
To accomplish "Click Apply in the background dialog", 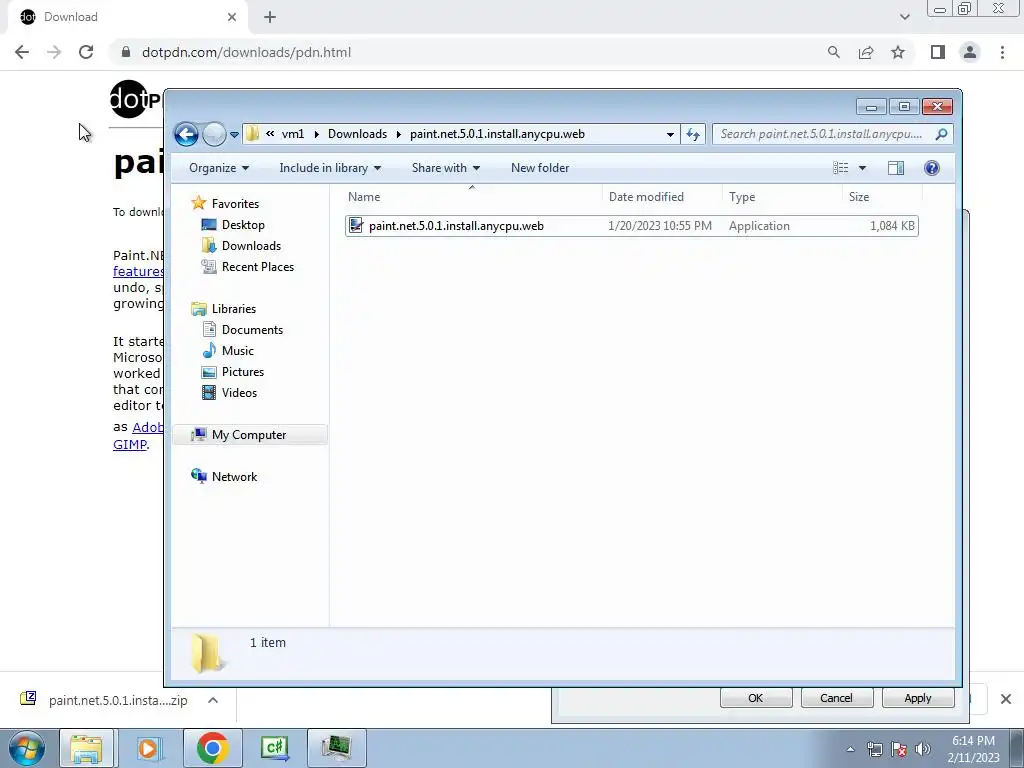I will (x=918, y=698).
